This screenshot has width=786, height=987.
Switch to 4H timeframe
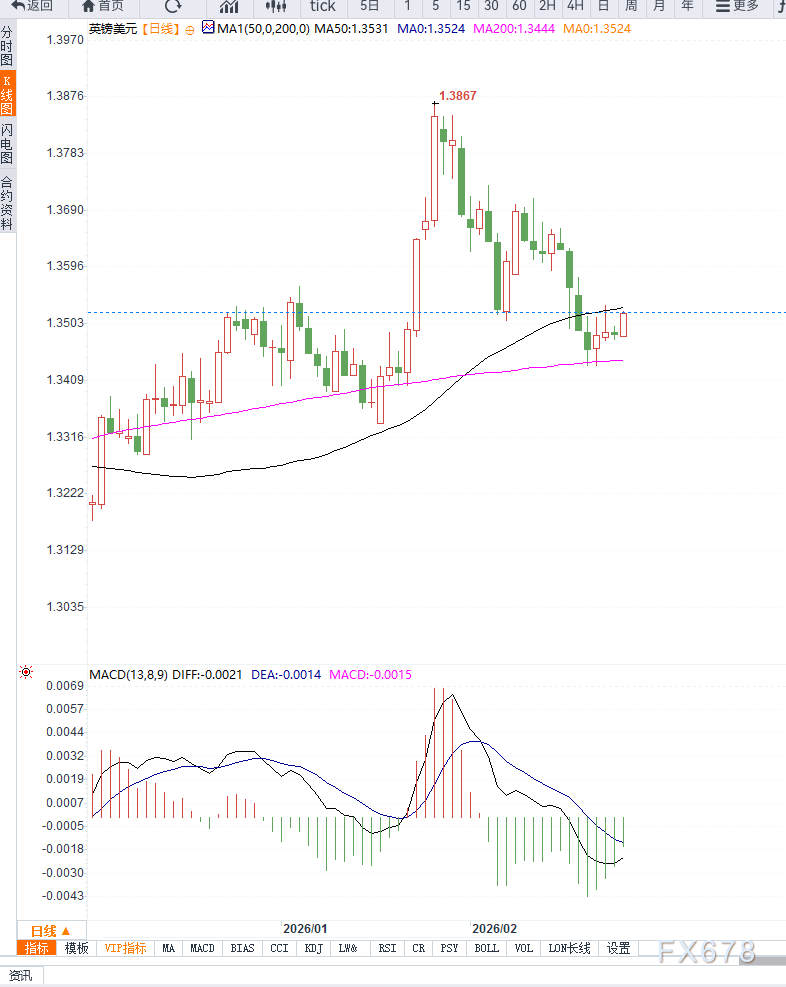[575, 6]
